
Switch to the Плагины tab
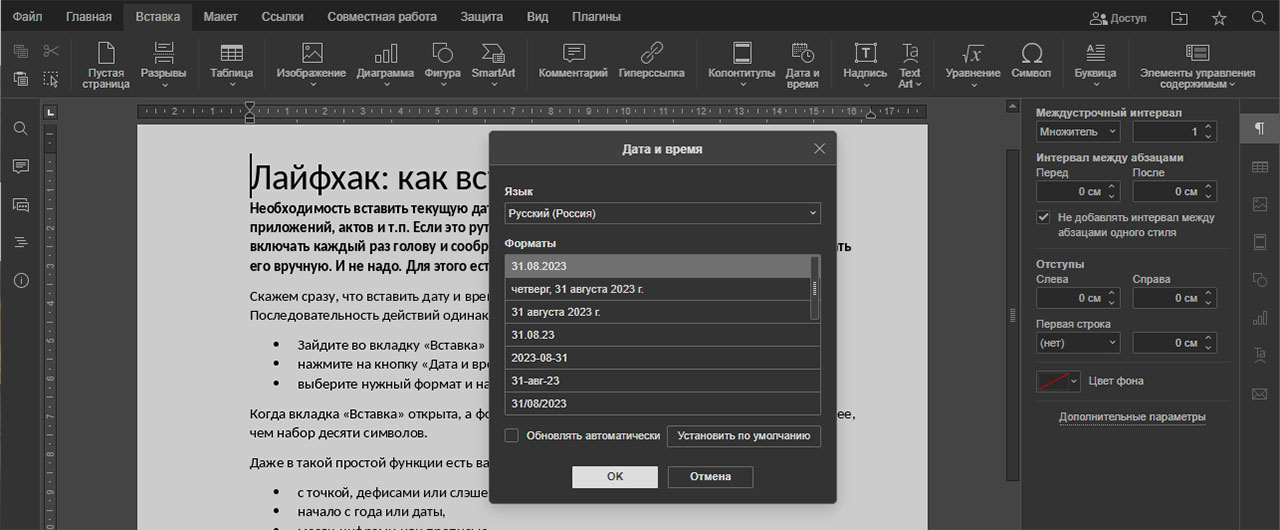tap(596, 17)
